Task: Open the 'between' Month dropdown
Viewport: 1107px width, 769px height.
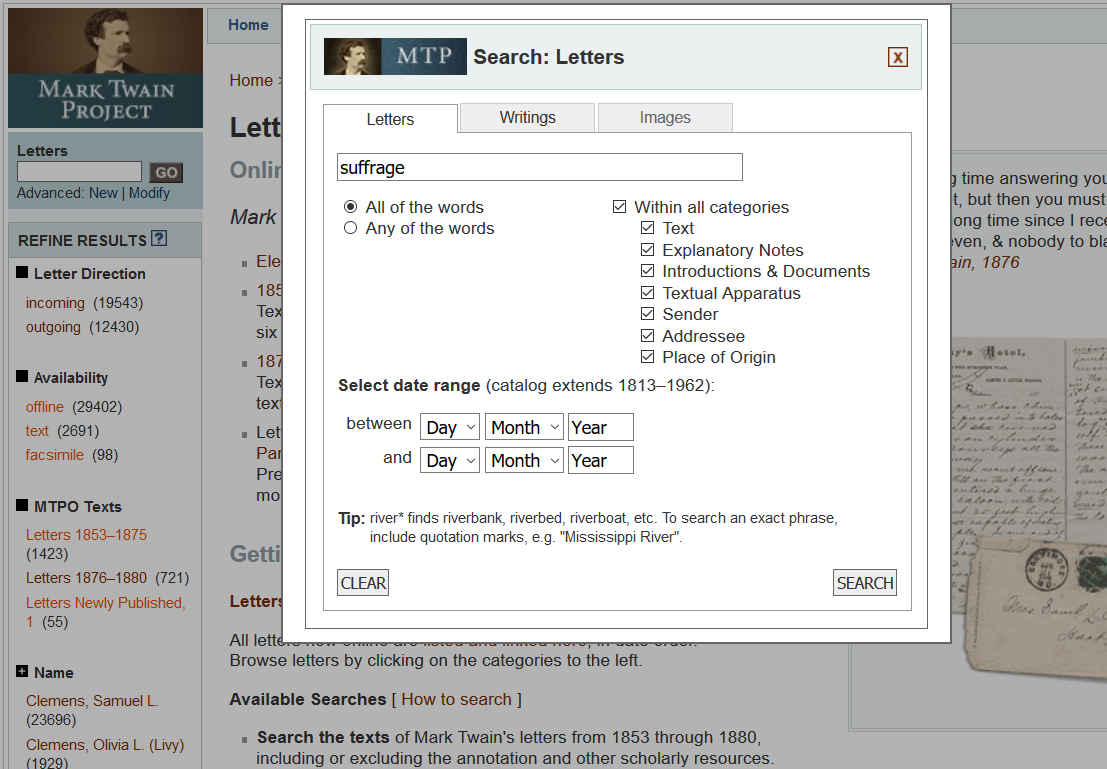Action: click(524, 427)
